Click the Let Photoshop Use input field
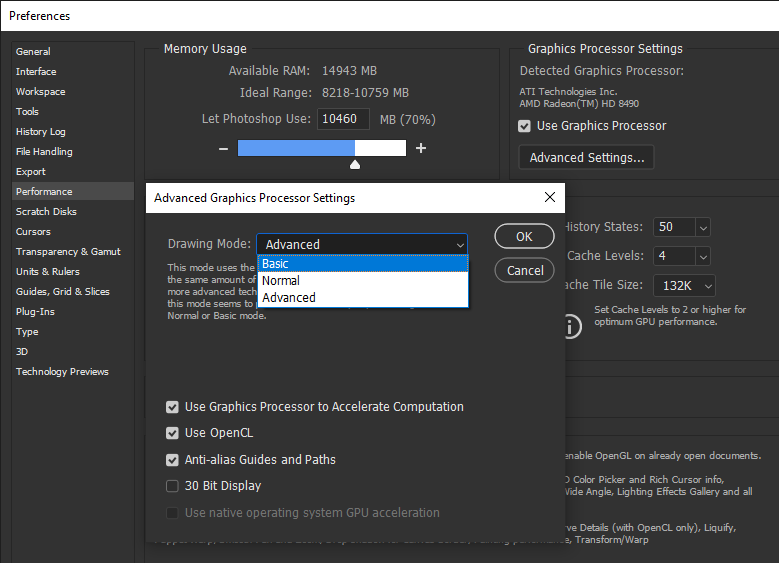The height and width of the screenshot is (563, 779). click(343, 119)
